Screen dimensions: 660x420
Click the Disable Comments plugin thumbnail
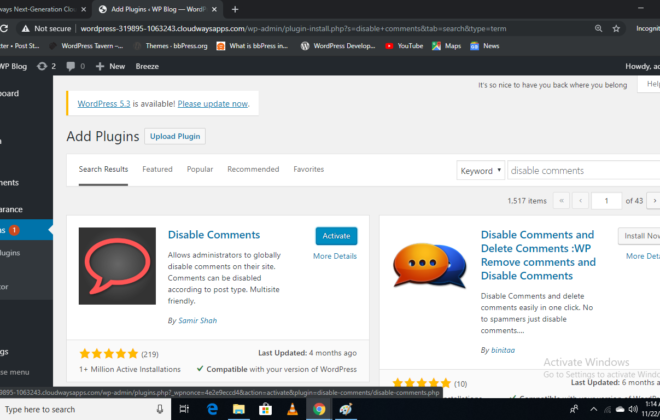[x=117, y=266]
